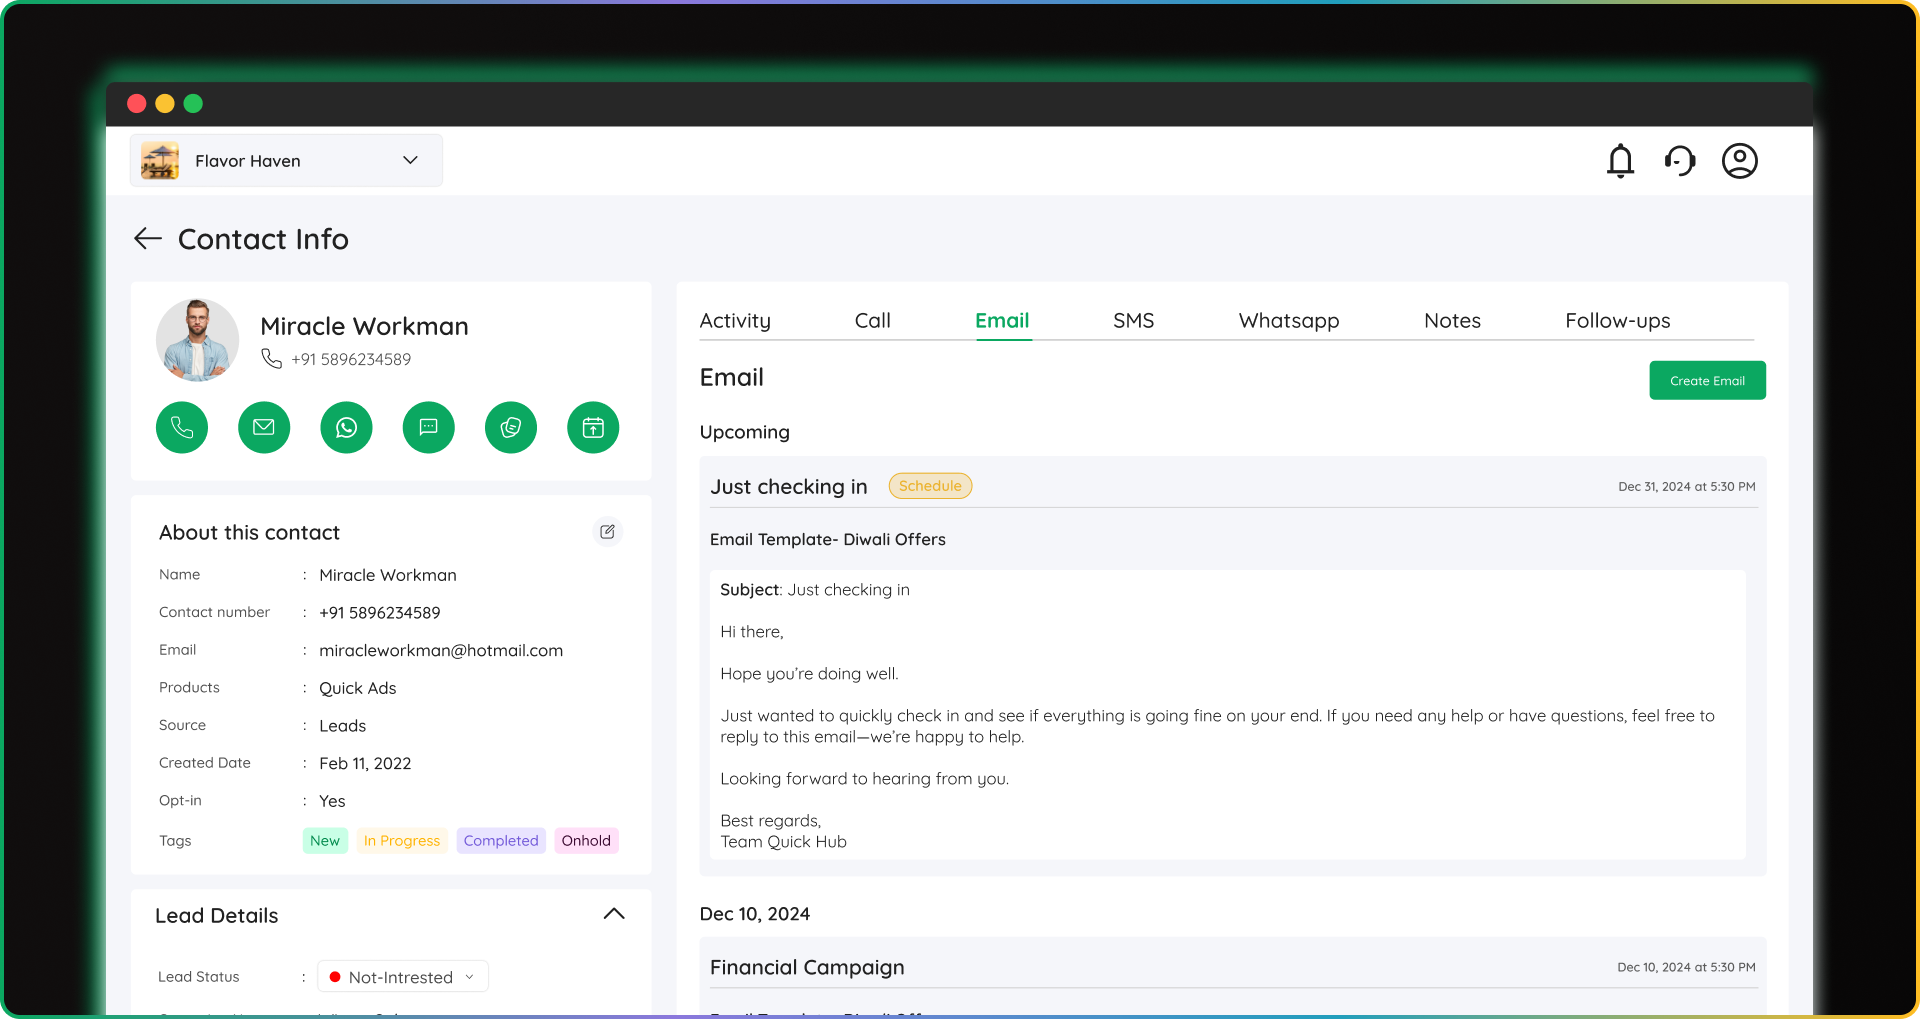Open Miracle Workman's profile photo
This screenshot has height=1019, width=1920.
click(198, 340)
